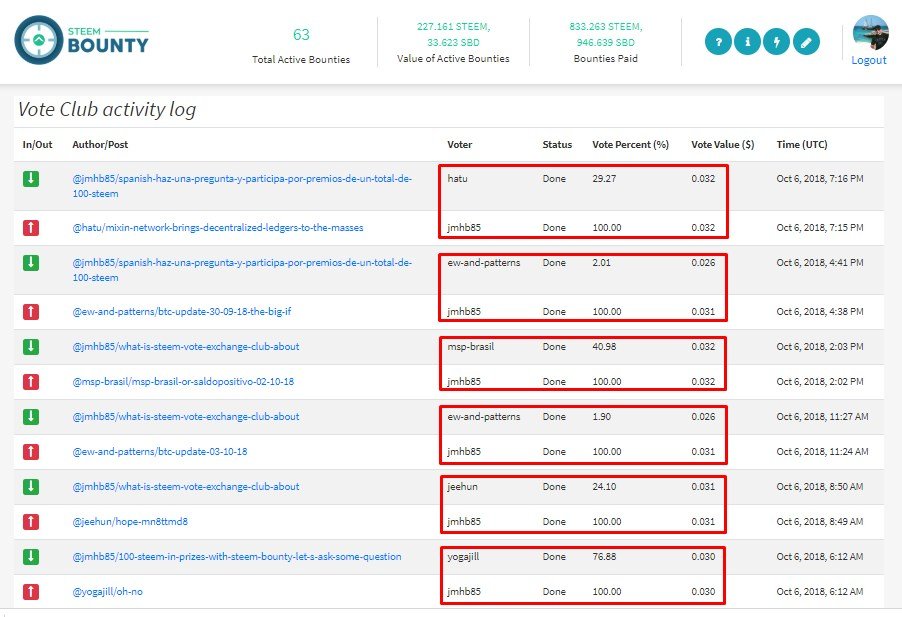Open @jeehun/hope-mn8ttmd8 post link
The image size is (902, 617).
[x=130, y=522]
